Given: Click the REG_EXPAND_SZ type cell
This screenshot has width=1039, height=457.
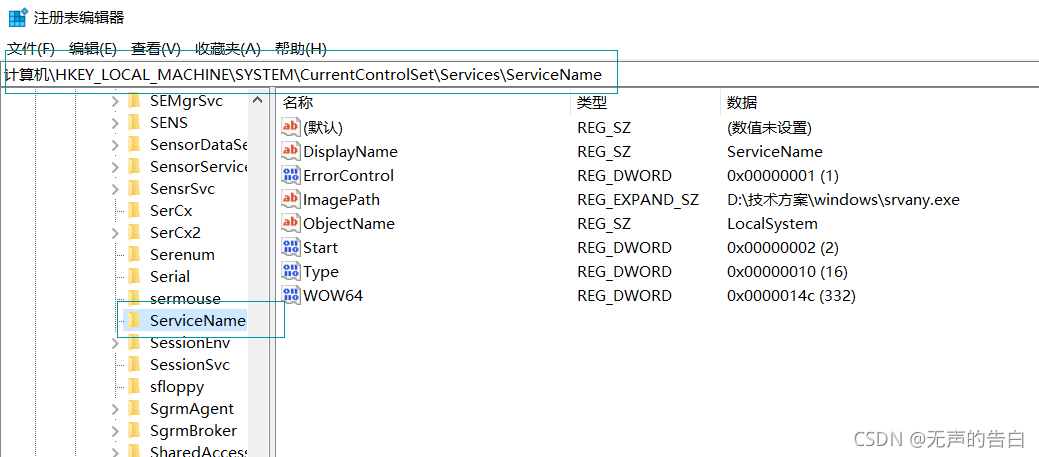Looking at the screenshot, I should click(637, 199).
